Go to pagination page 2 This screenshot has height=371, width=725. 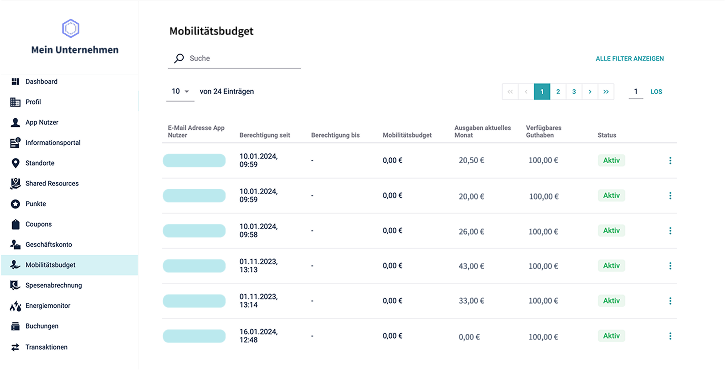click(x=558, y=92)
